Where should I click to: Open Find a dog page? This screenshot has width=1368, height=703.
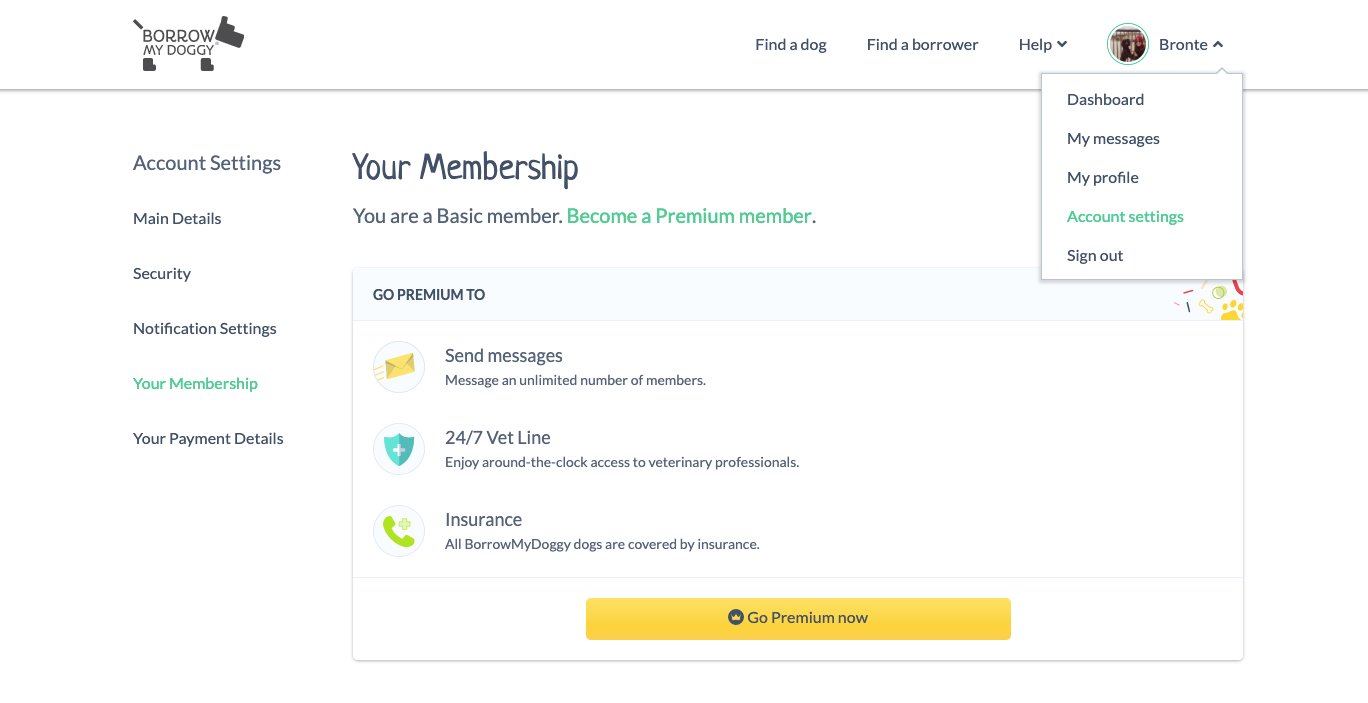pos(790,44)
